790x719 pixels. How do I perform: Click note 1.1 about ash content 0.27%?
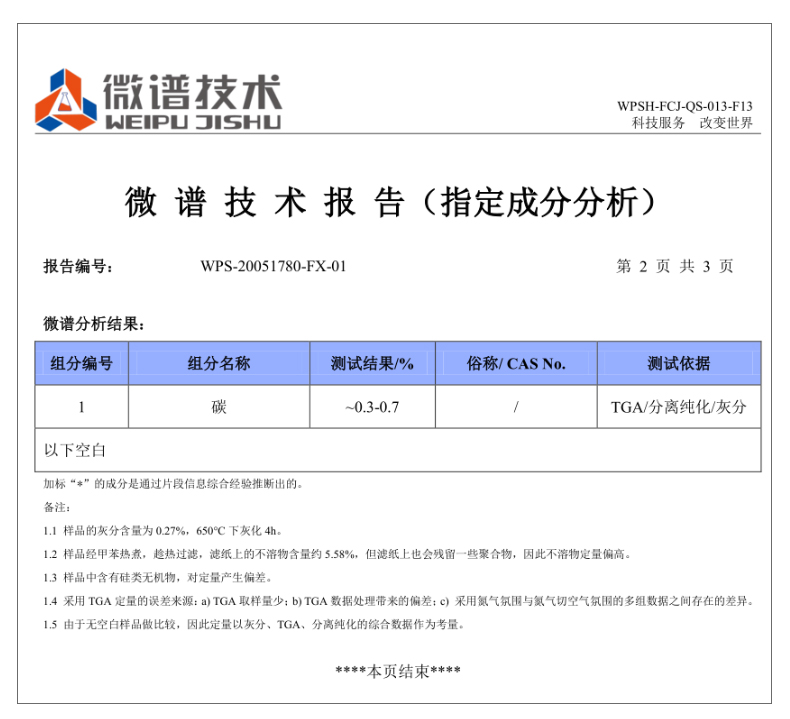[162, 531]
